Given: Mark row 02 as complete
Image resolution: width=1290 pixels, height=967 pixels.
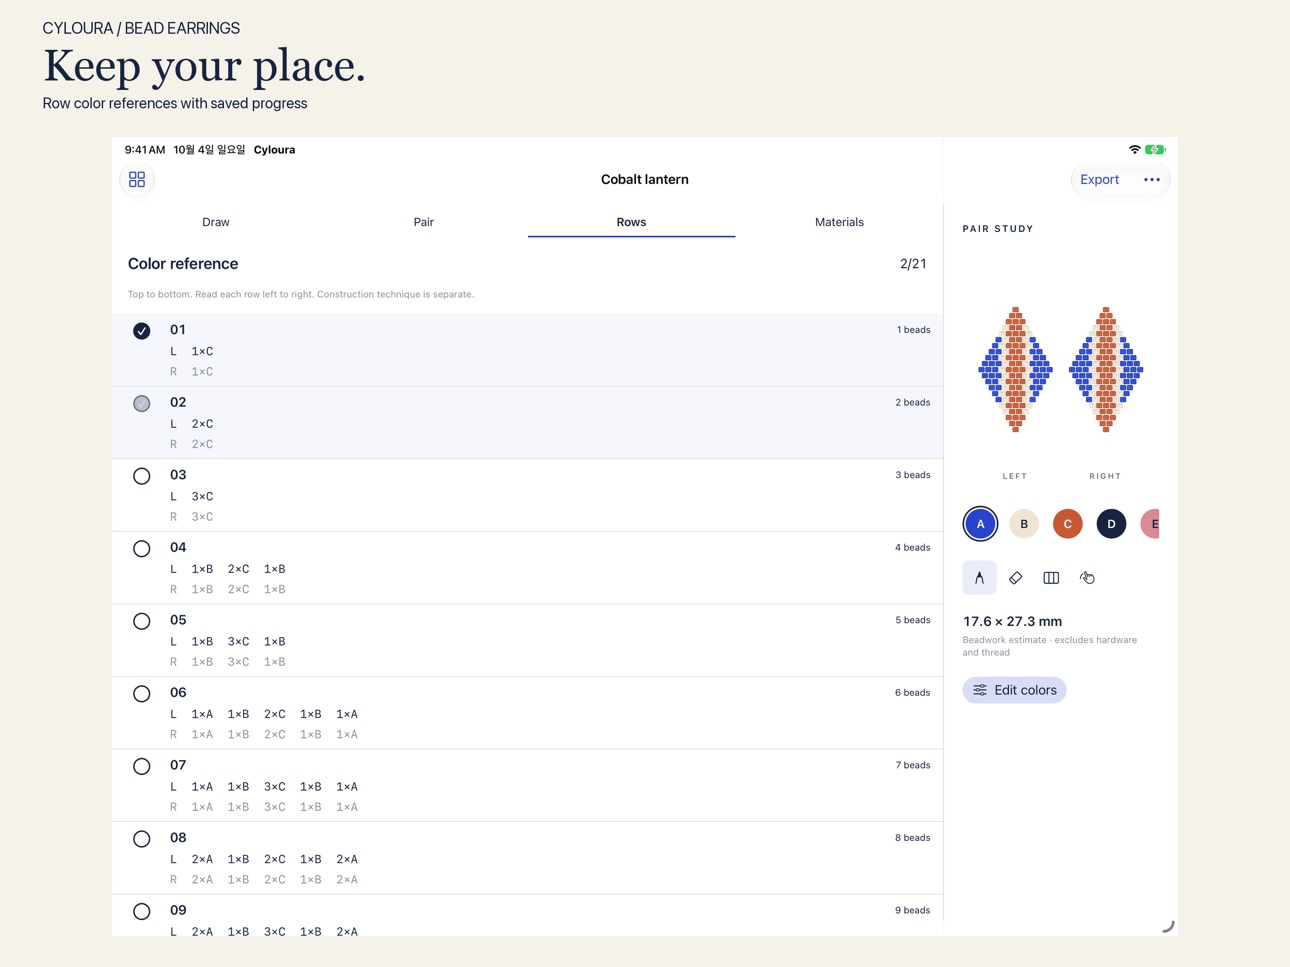Looking at the screenshot, I should coord(142,404).
